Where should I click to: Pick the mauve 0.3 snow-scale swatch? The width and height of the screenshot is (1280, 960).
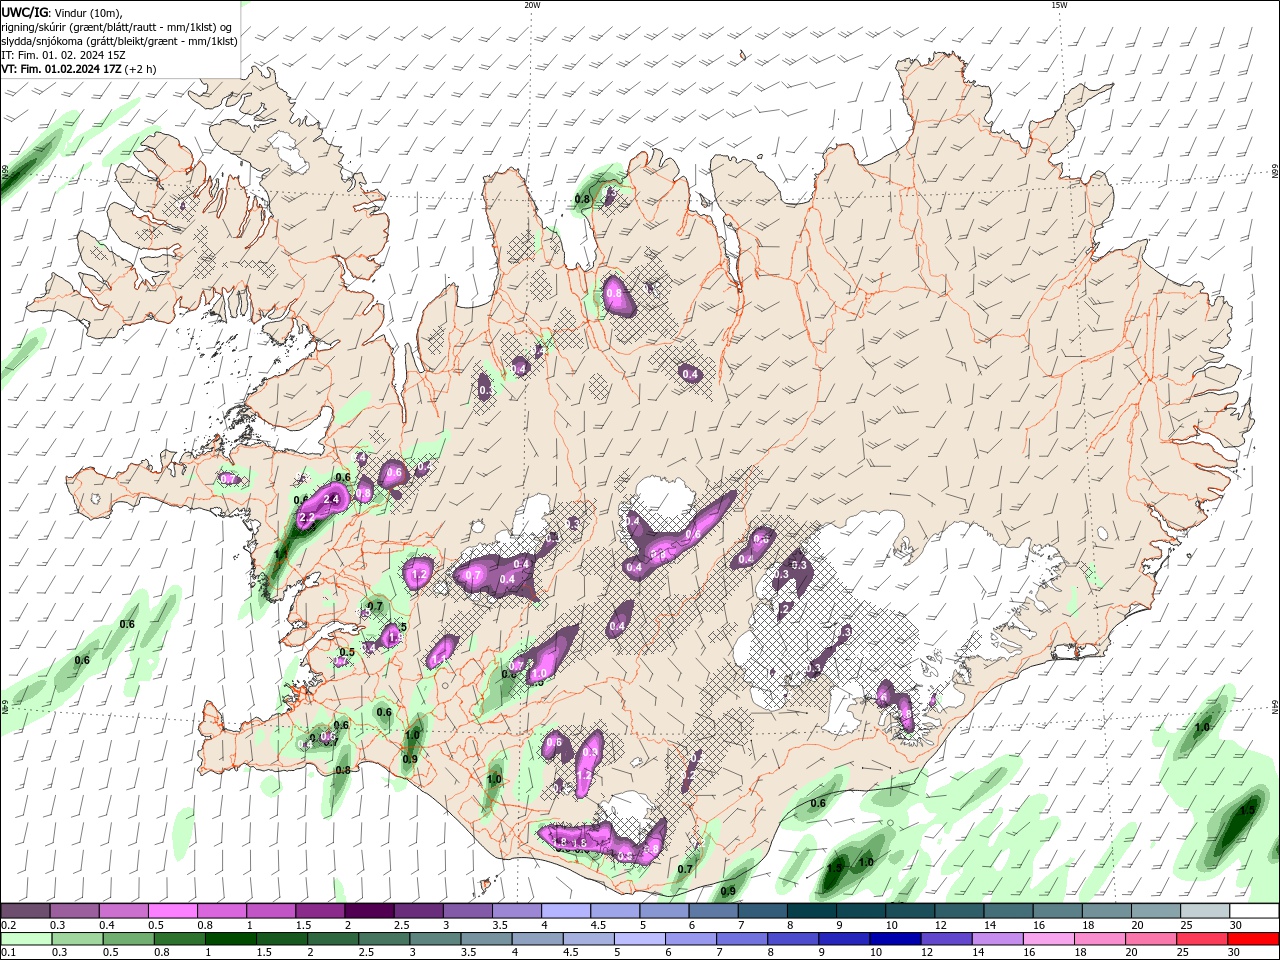click(x=74, y=911)
